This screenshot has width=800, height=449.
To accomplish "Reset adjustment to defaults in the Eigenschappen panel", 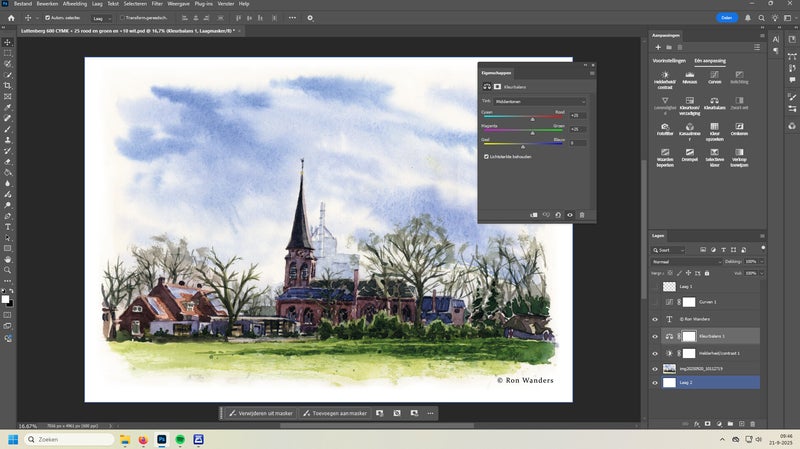I will [558, 214].
